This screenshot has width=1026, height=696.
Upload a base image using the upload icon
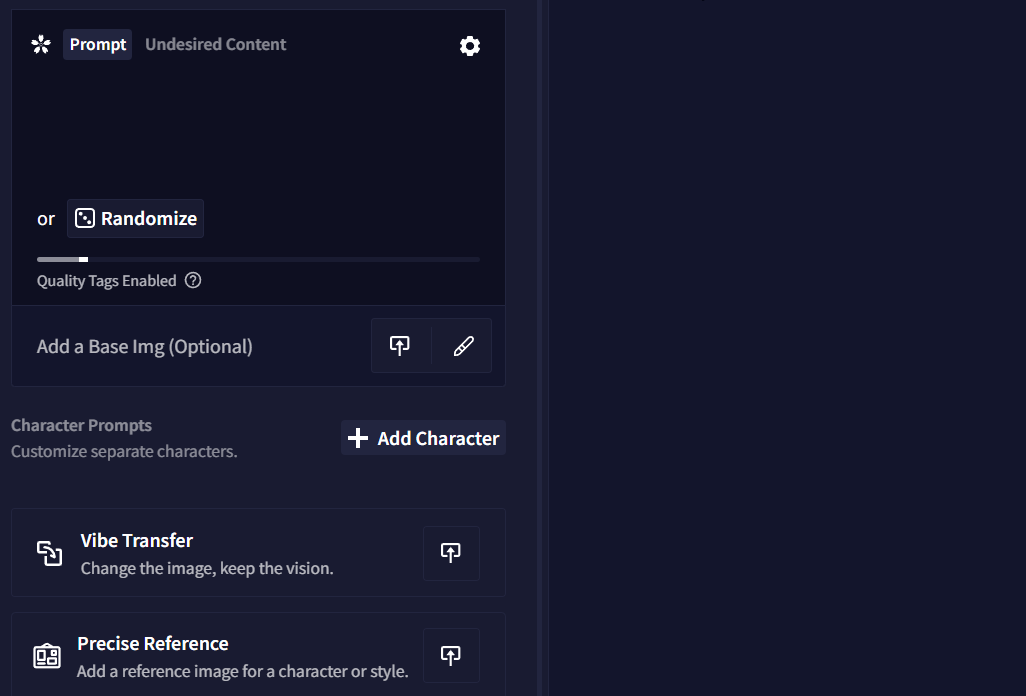[x=400, y=346]
